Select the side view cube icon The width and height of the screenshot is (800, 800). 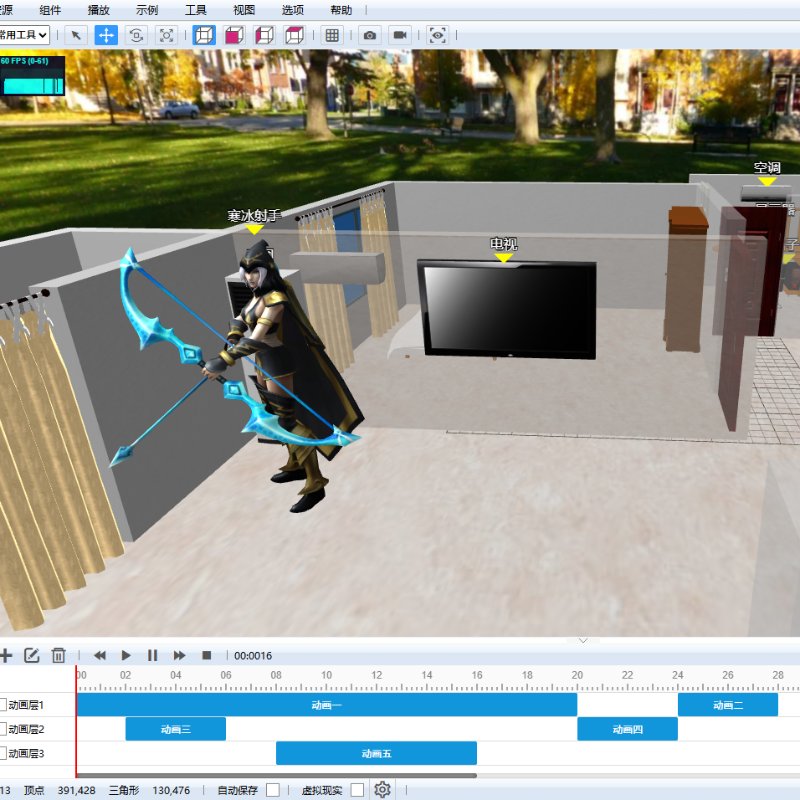click(x=264, y=35)
